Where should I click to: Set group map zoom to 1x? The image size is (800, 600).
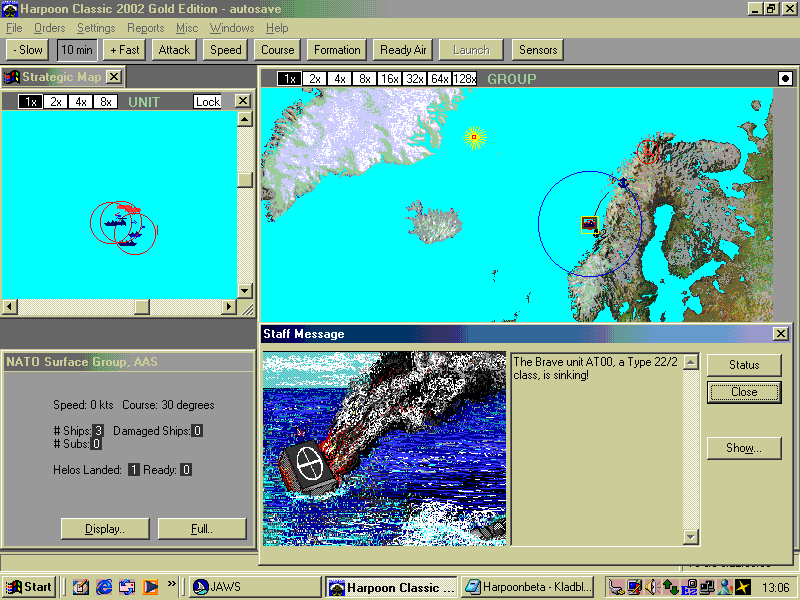click(289, 79)
